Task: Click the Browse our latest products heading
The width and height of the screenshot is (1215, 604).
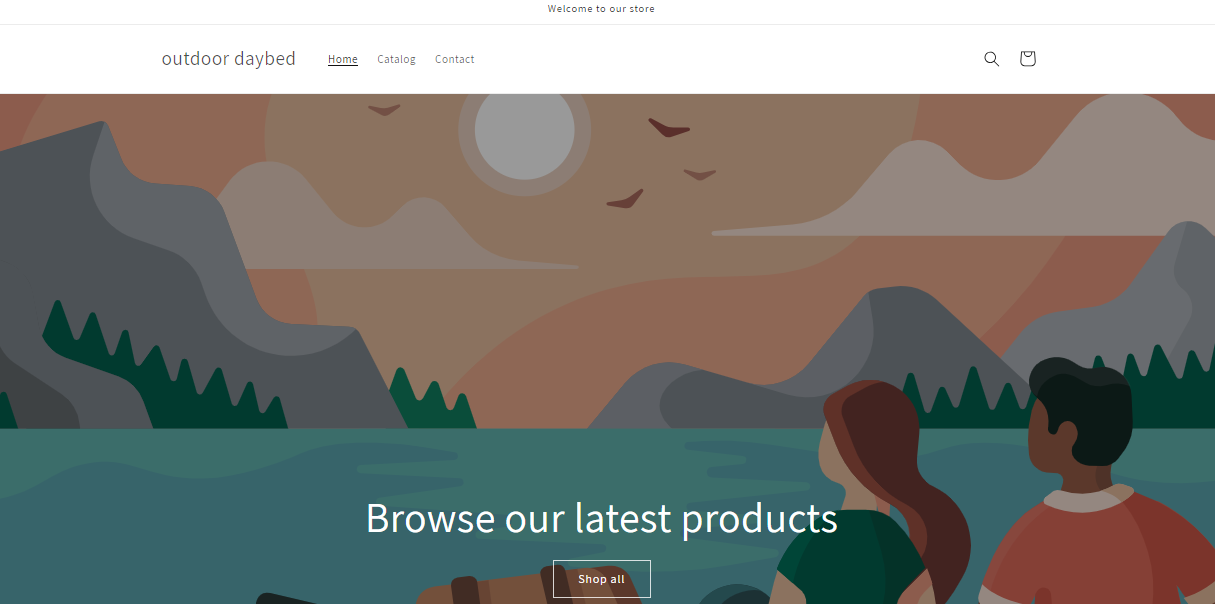Action: click(602, 518)
